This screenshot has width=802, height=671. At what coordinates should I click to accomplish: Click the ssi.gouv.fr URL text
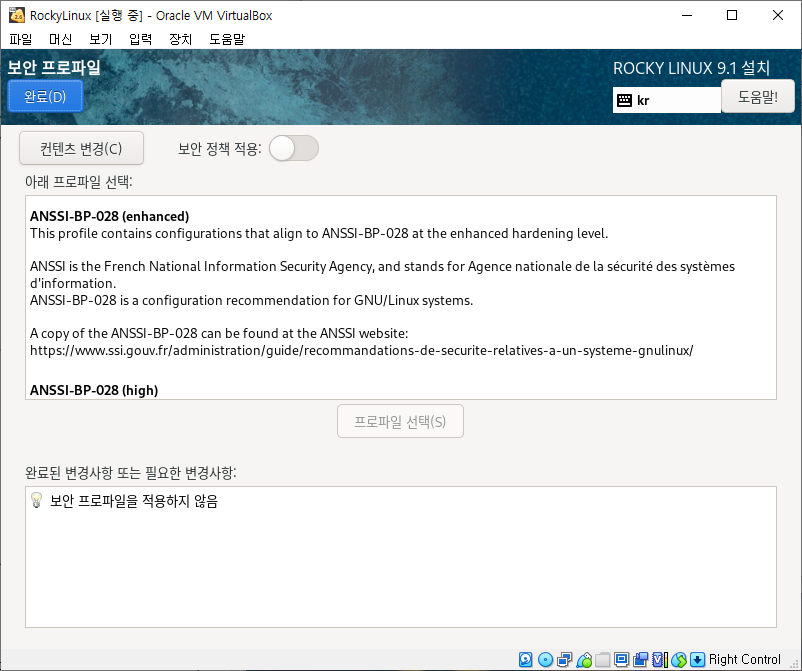pos(362,350)
